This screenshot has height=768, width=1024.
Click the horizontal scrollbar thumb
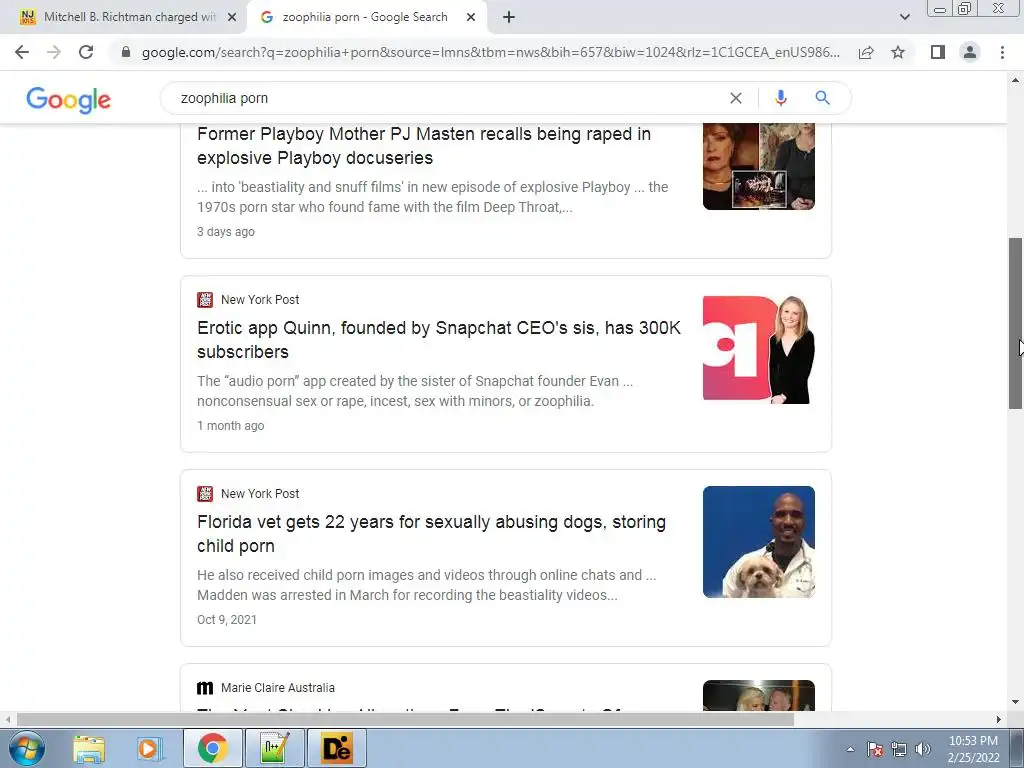[405, 720]
